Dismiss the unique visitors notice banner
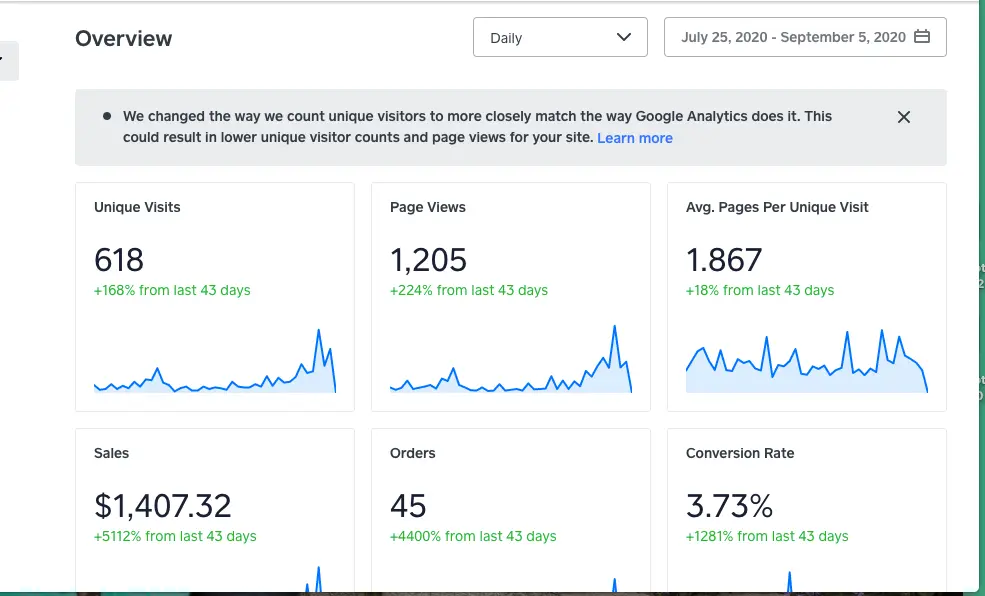The image size is (985, 596). pyautogui.click(x=903, y=117)
